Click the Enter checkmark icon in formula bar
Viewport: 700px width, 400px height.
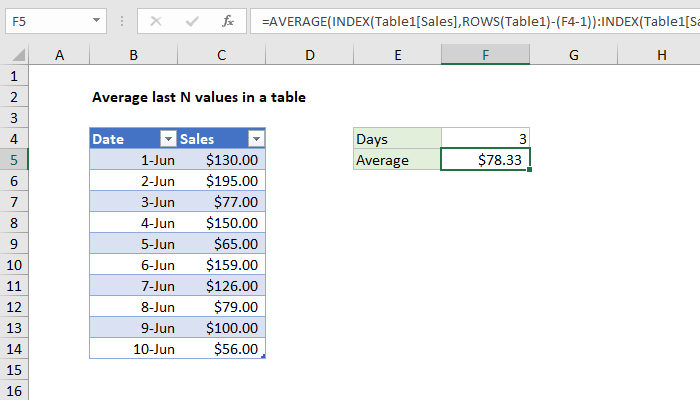click(x=191, y=19)
